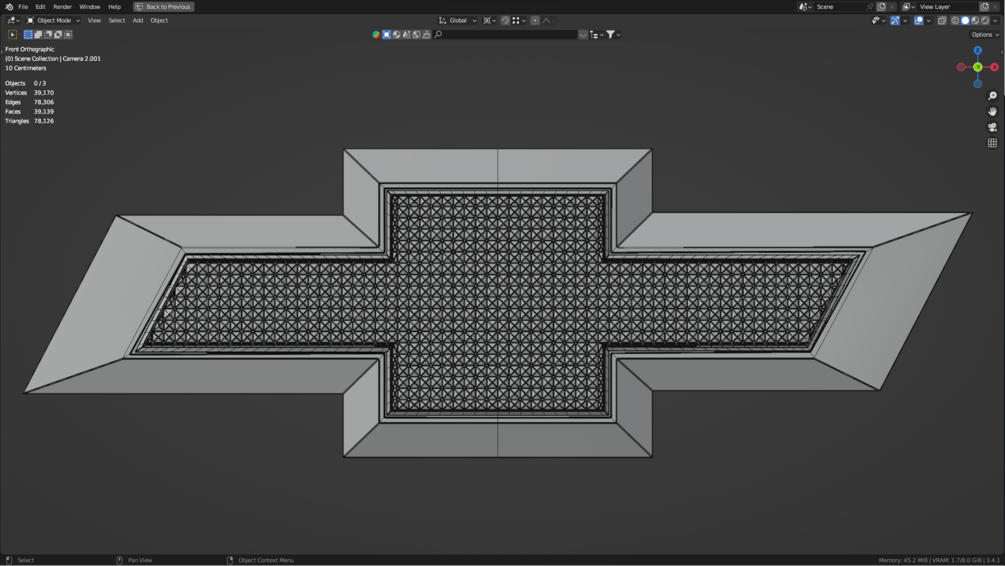Screen dimensions: 1005x566
Task: Click the Back to Previous button
Action: coord(163,6)
